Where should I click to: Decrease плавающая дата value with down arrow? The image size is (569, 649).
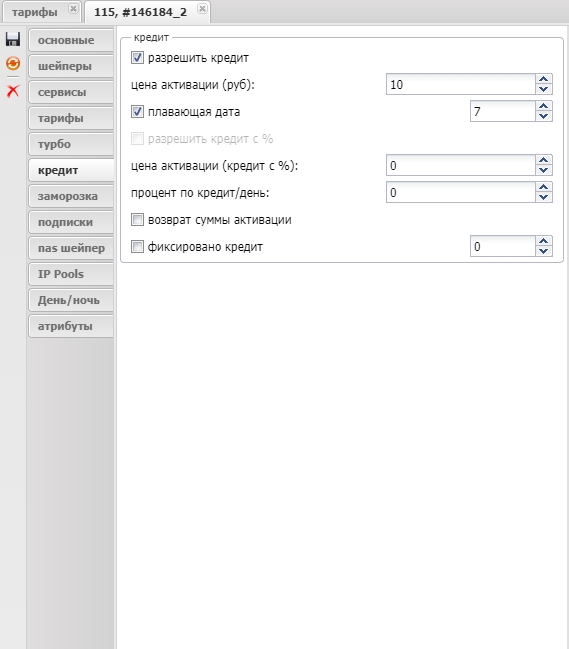(543, 116)
